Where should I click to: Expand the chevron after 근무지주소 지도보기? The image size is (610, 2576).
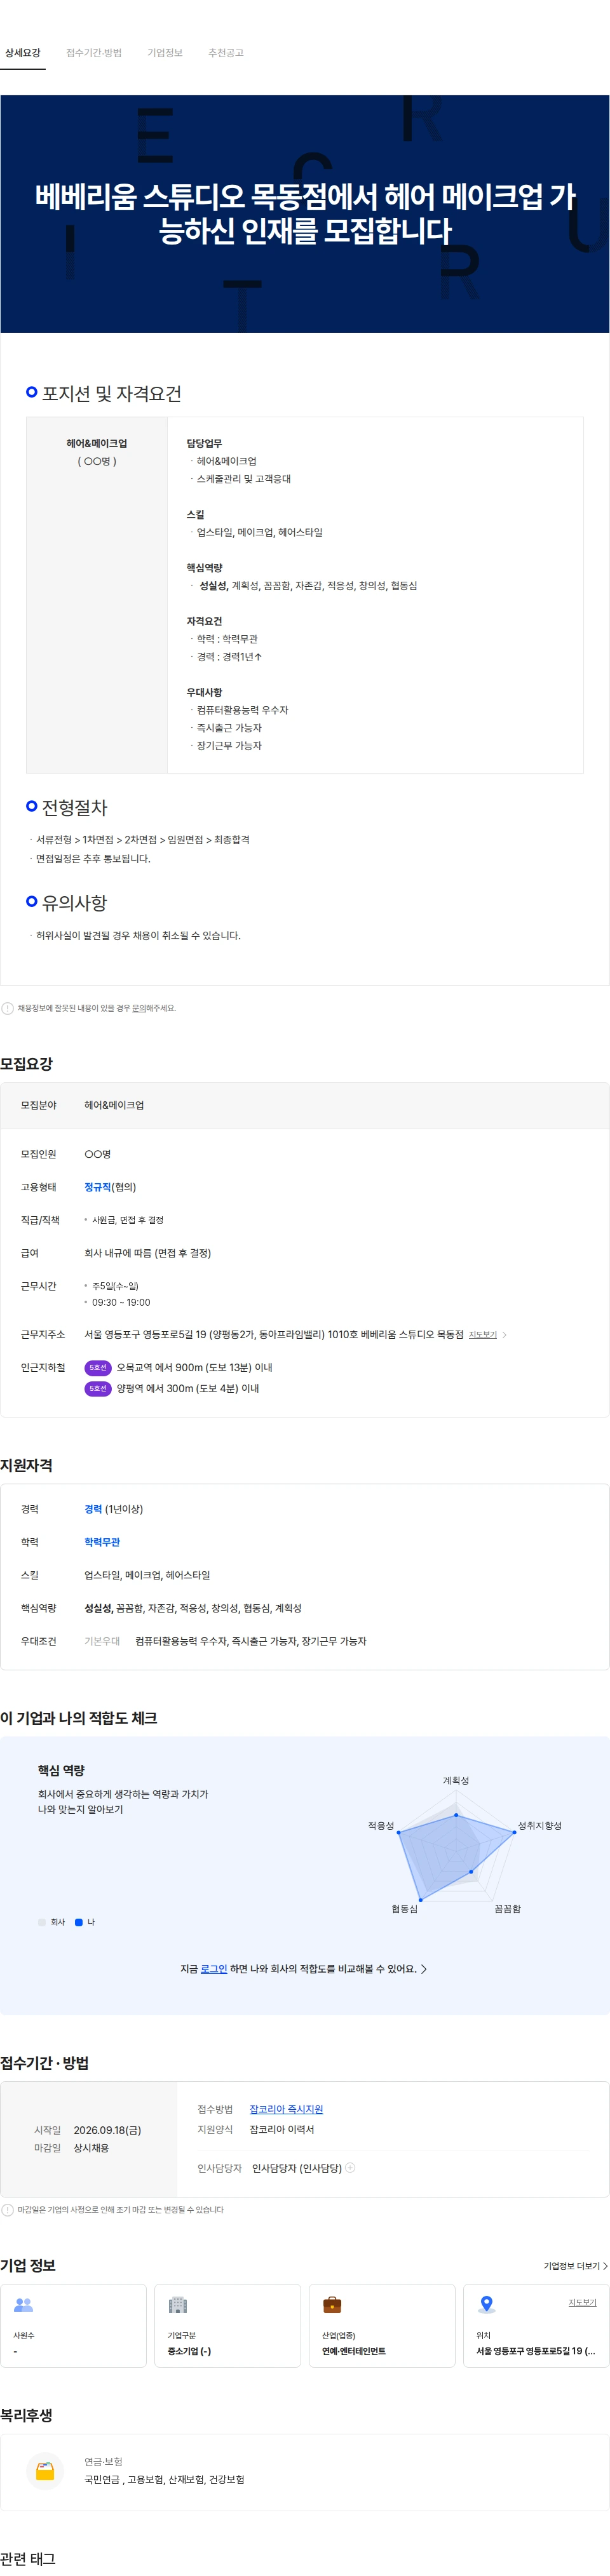click(504, 1335)
